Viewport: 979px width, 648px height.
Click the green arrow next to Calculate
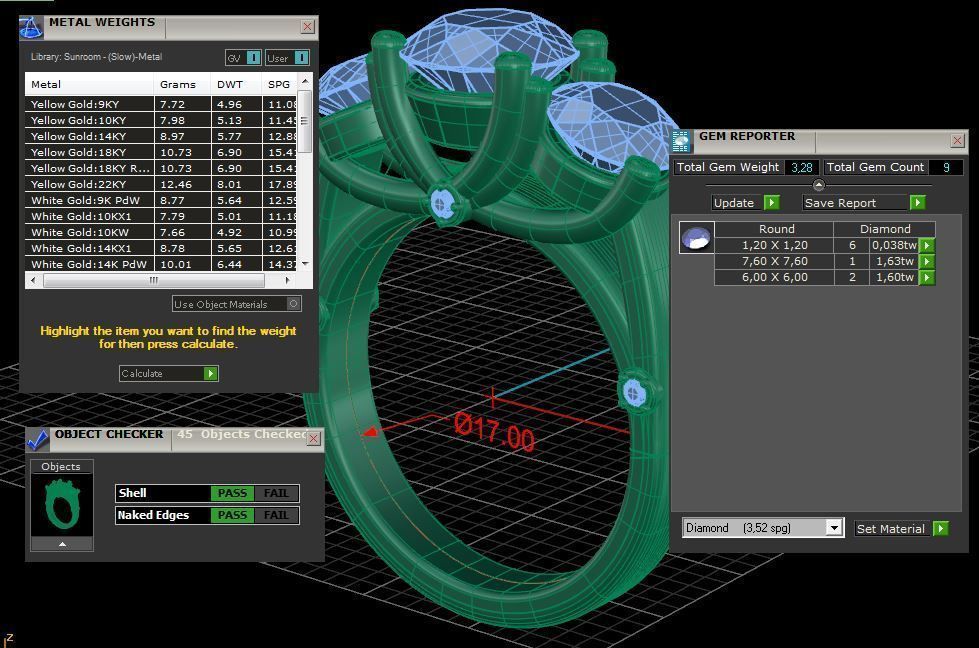[x=211, y=373]
